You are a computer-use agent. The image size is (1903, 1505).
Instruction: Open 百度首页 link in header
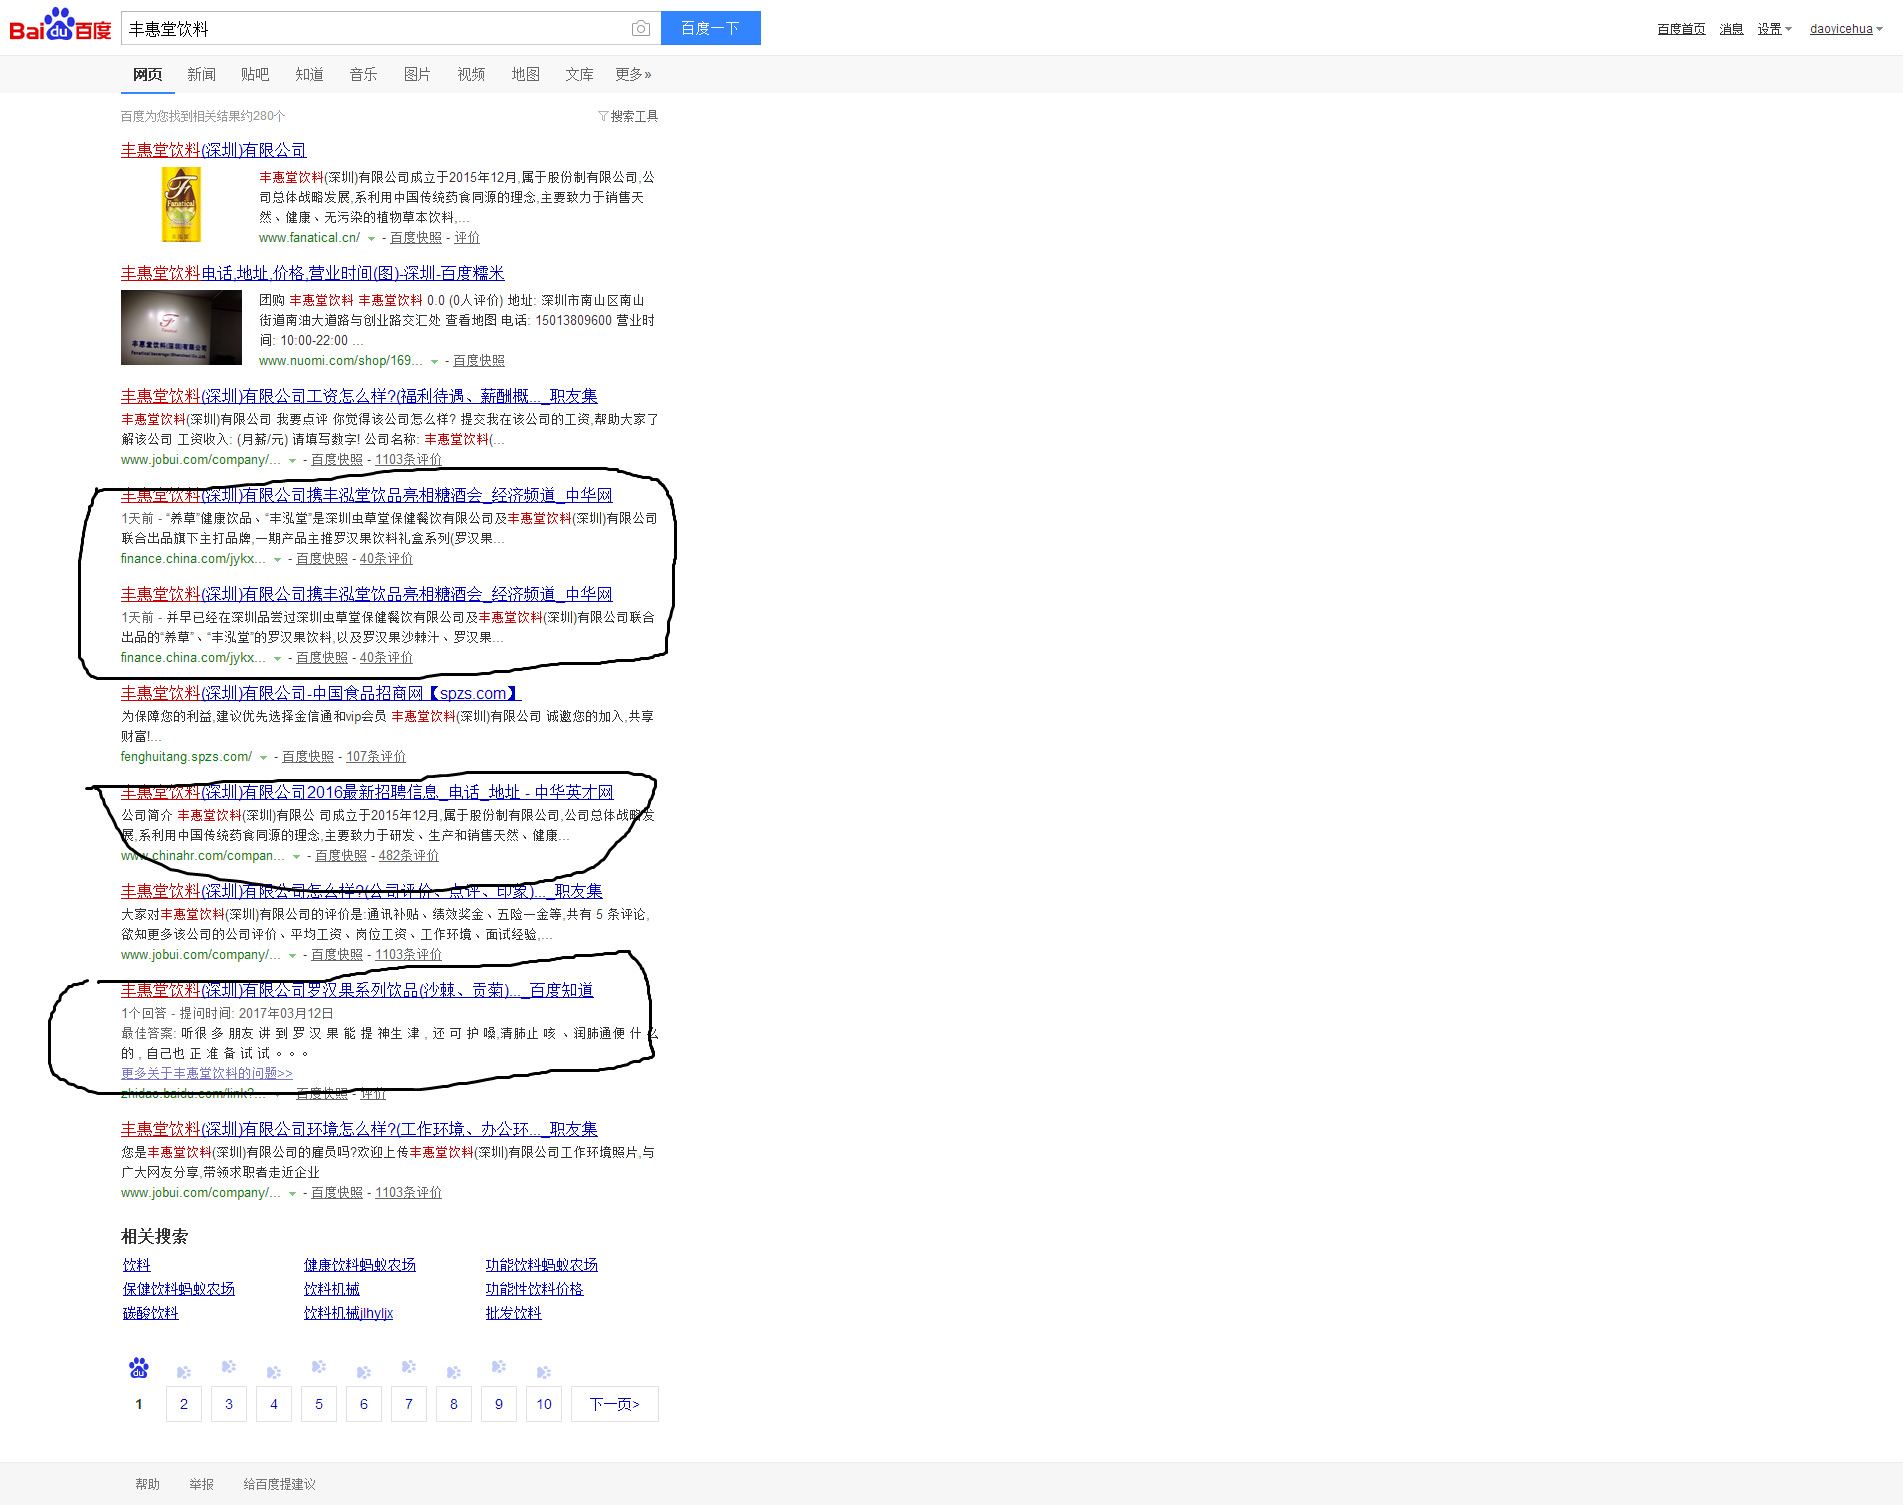click(1681, 29)
